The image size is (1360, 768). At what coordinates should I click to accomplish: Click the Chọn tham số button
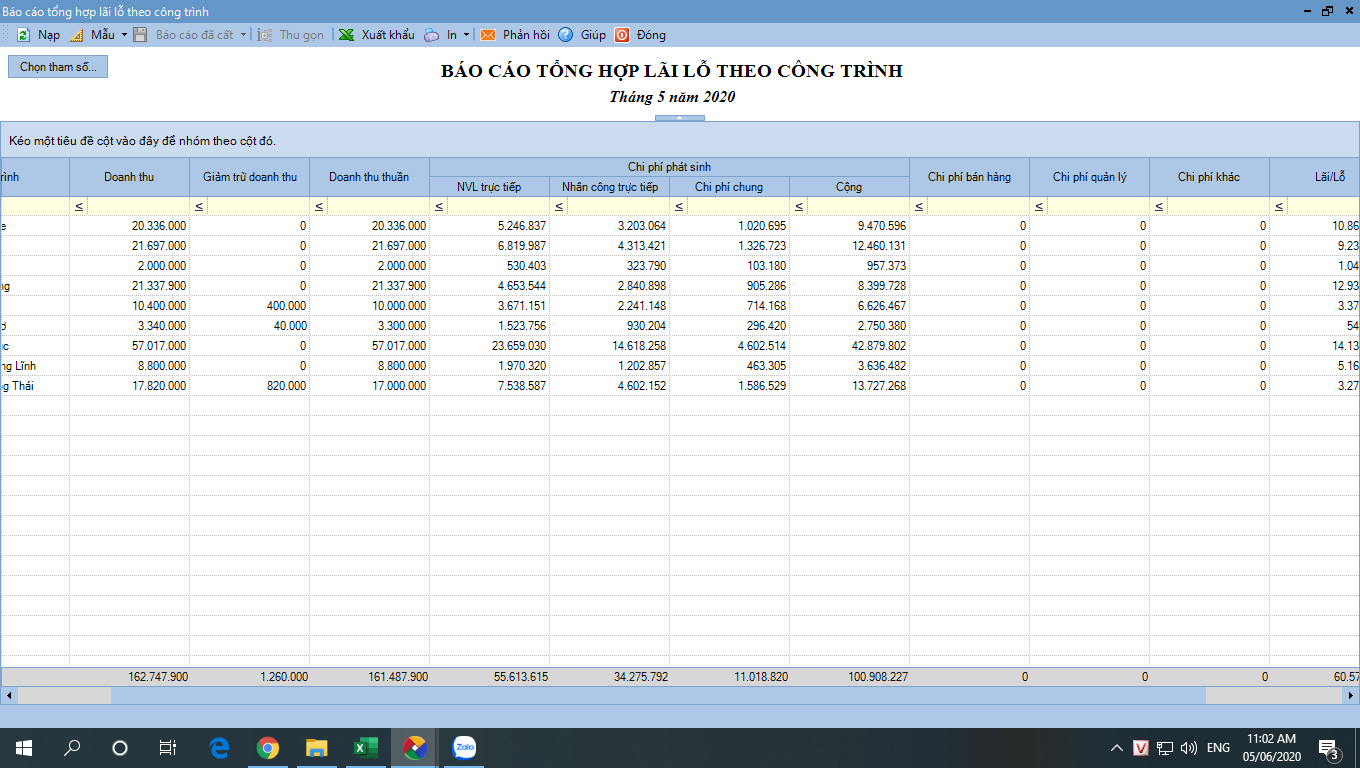[58, 67]
